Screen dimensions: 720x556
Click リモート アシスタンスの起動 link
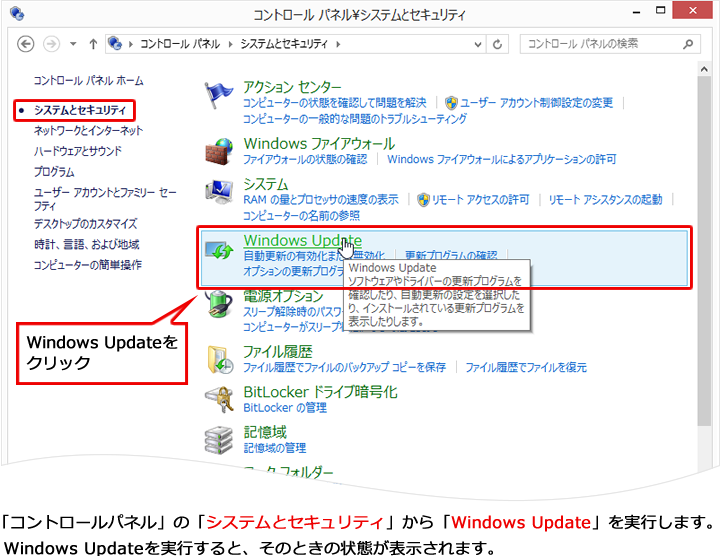tap(605, 200)
